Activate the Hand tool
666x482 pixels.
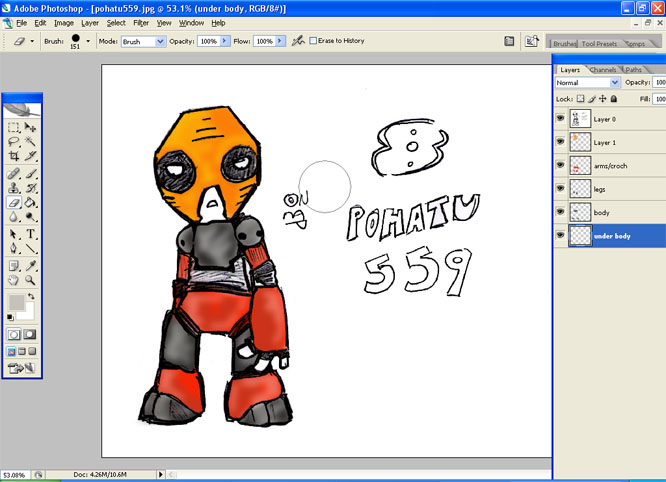(x=14, y=281)
